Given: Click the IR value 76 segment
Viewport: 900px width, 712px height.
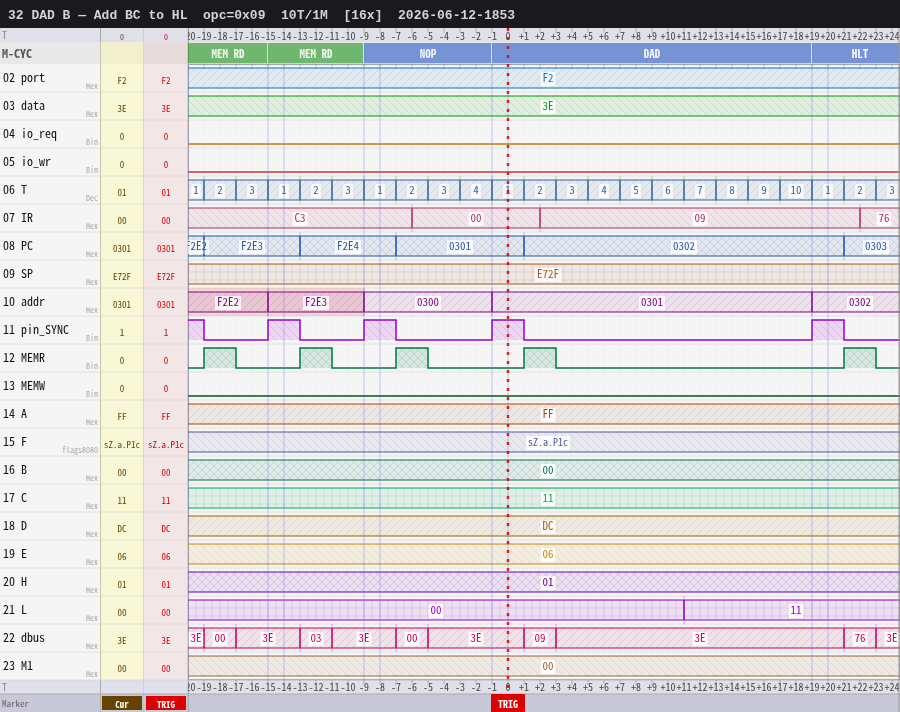Looking at the screenshot, I should coord(880,218).
